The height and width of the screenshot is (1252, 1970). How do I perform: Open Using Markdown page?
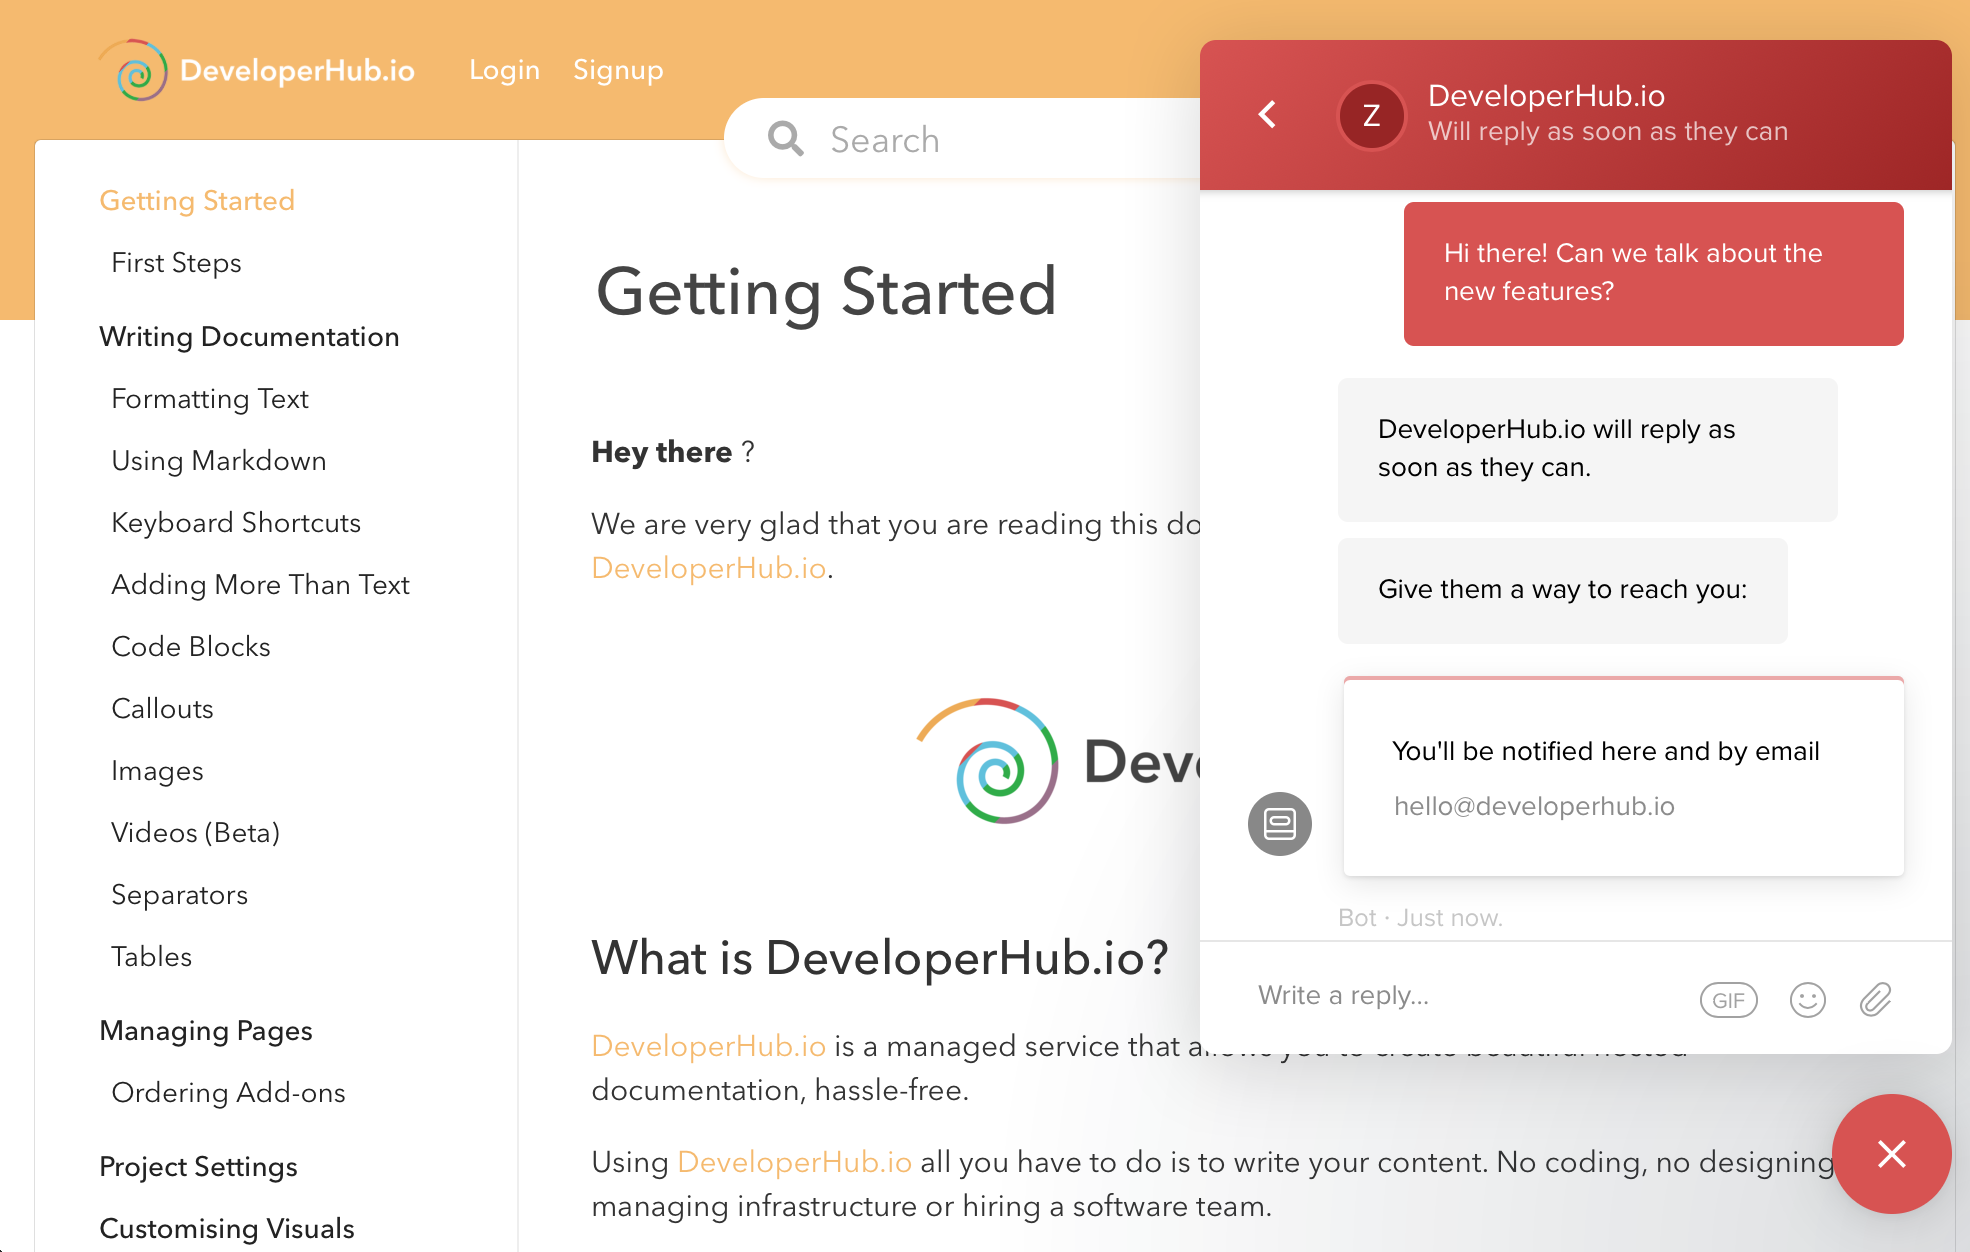219,460
